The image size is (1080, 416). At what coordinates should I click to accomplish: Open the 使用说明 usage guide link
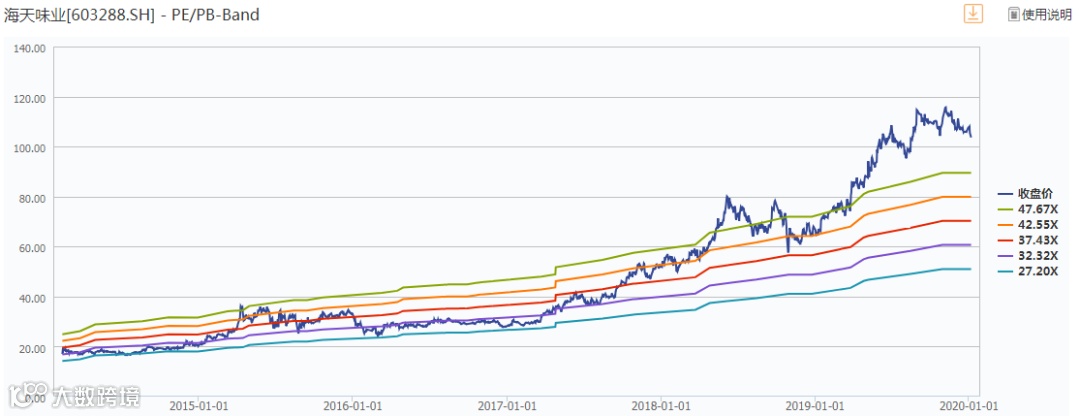point(1047,14)
